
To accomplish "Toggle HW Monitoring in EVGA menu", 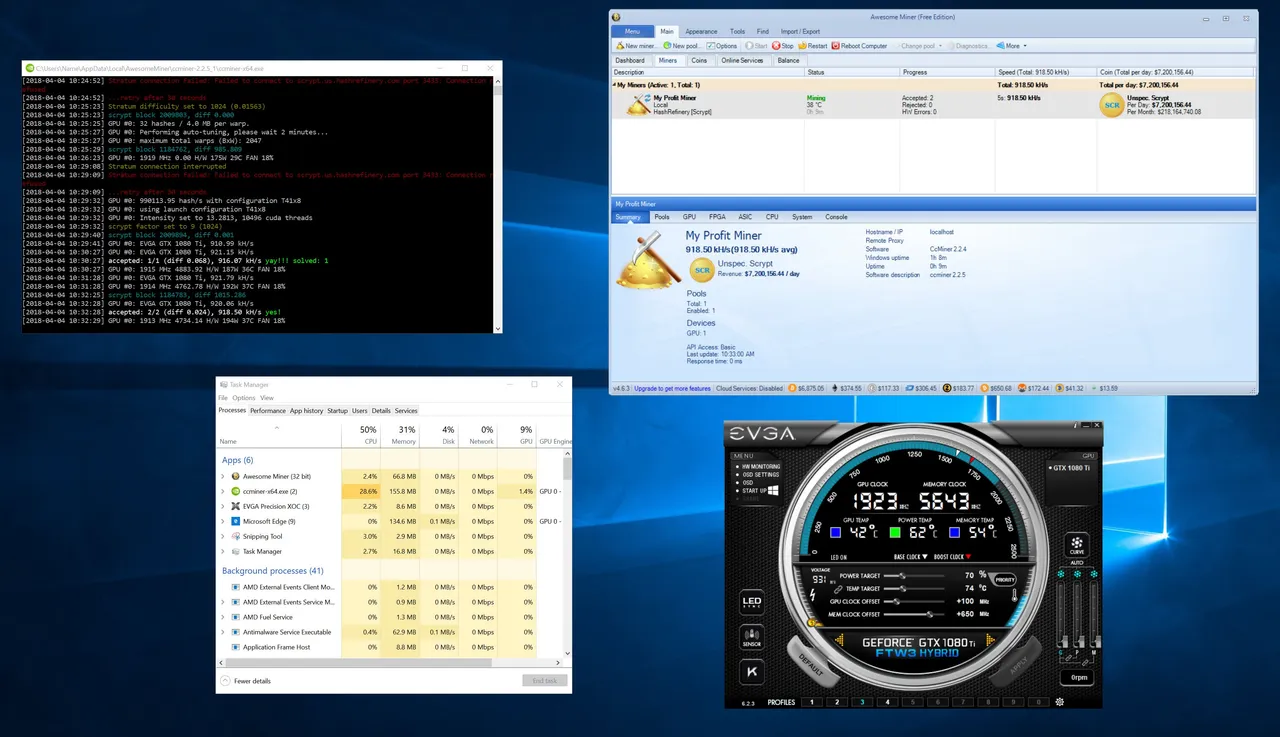I will 761,467.
